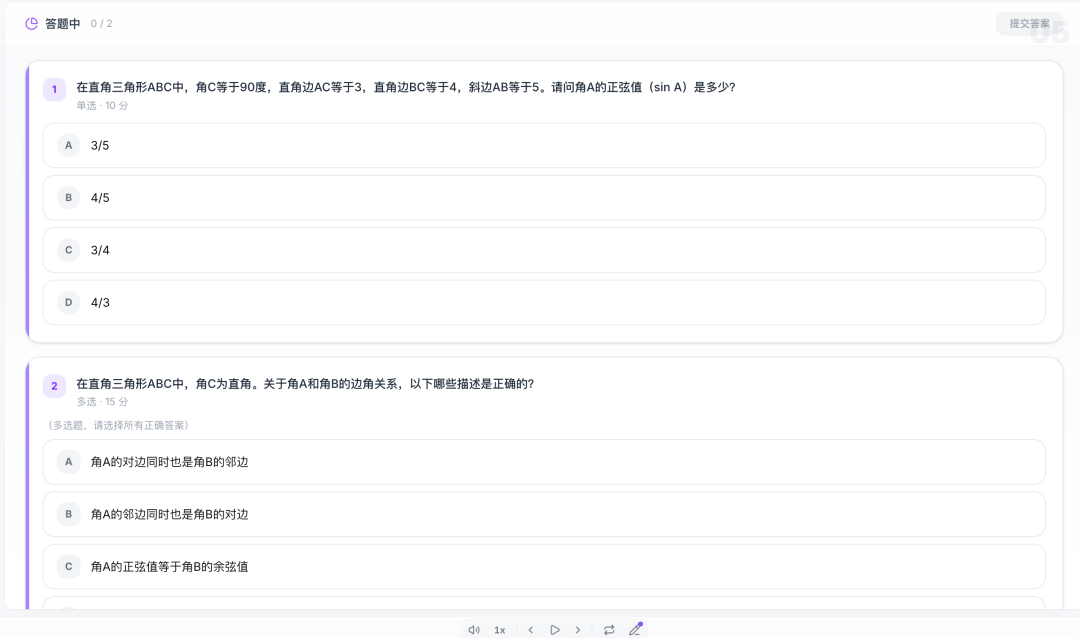The image size is (1080, 638).
Task: Click the 提交答案 submit button
Action: tap(1029, 23)
